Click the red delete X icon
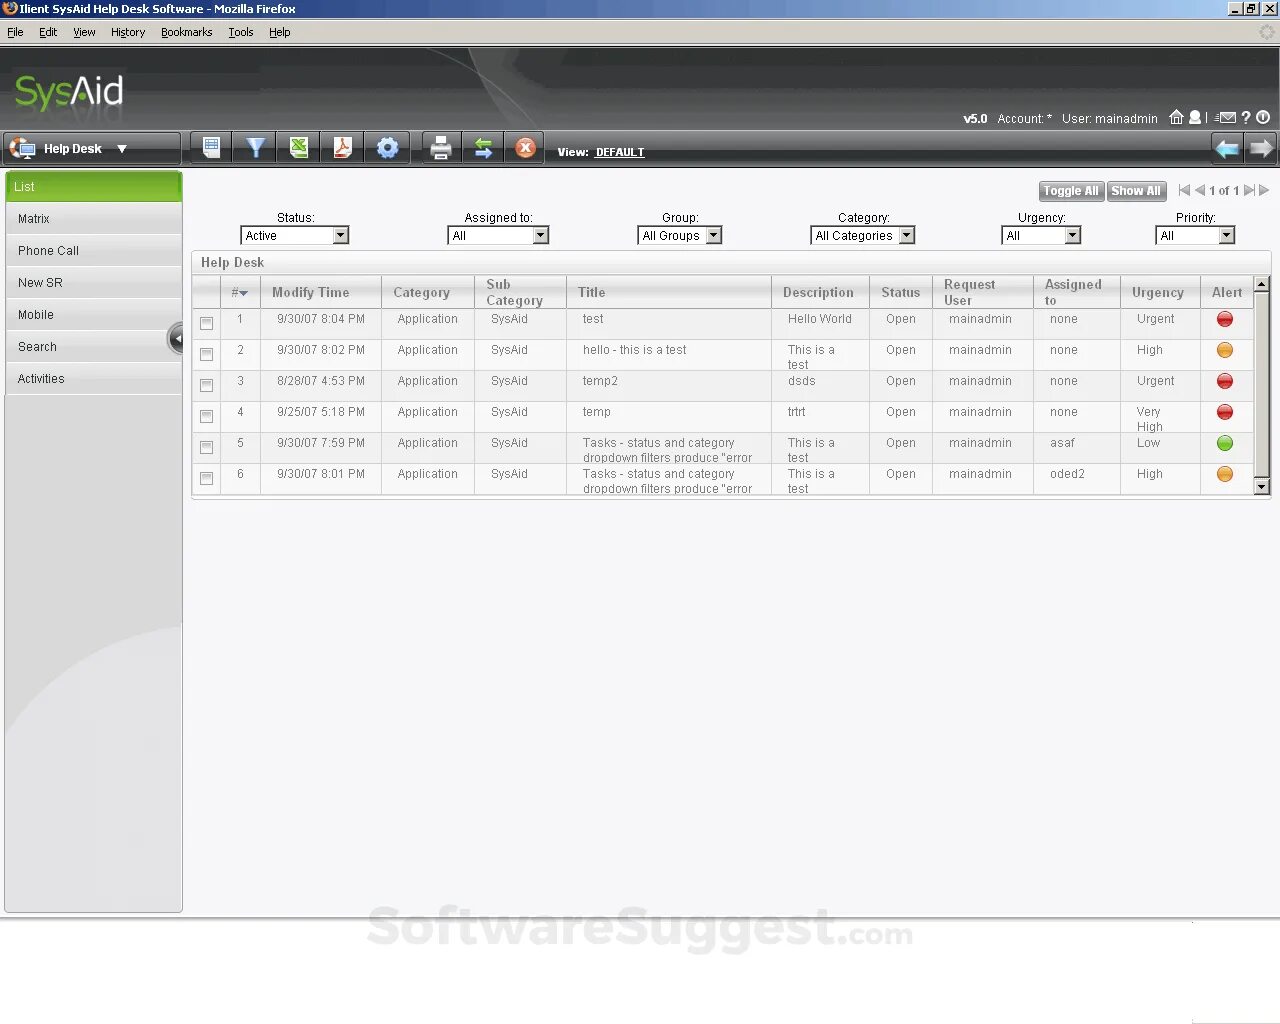The height and width of the screenshot is (1024, 1280). pos(525,148)
